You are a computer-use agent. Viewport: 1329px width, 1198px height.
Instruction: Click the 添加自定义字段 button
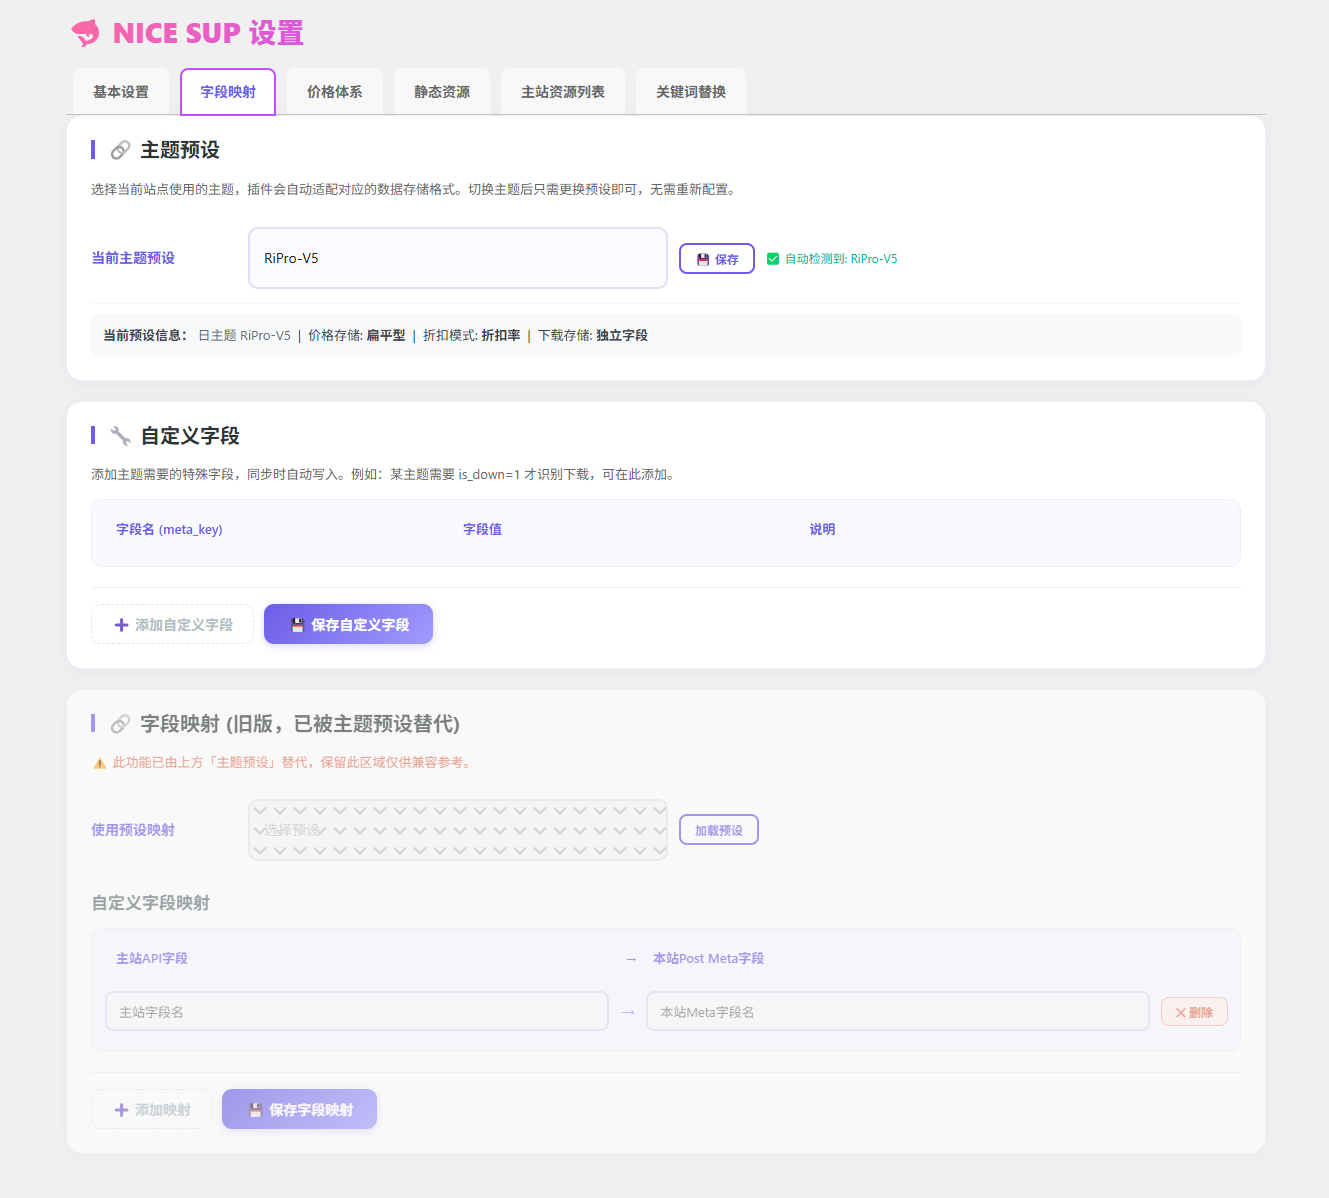pos(173,625)
